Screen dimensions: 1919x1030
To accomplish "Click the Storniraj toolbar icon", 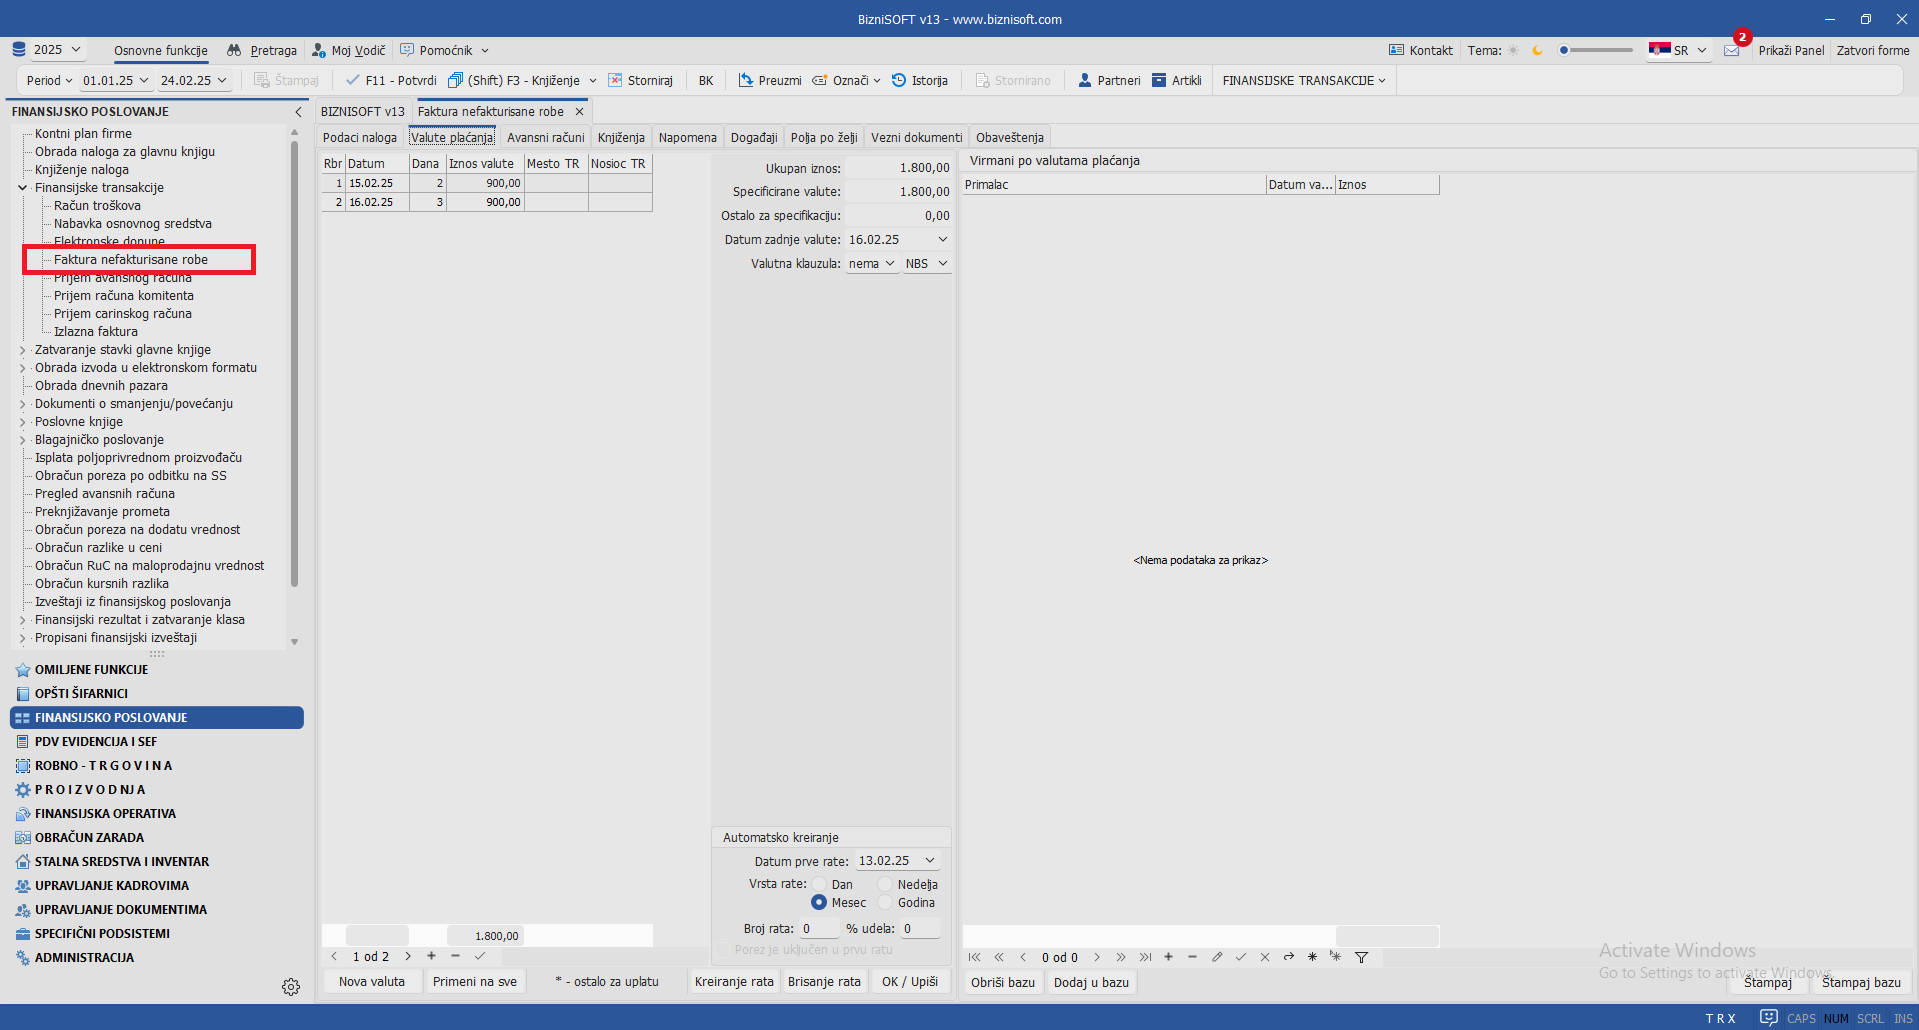I will coord(616,81).
